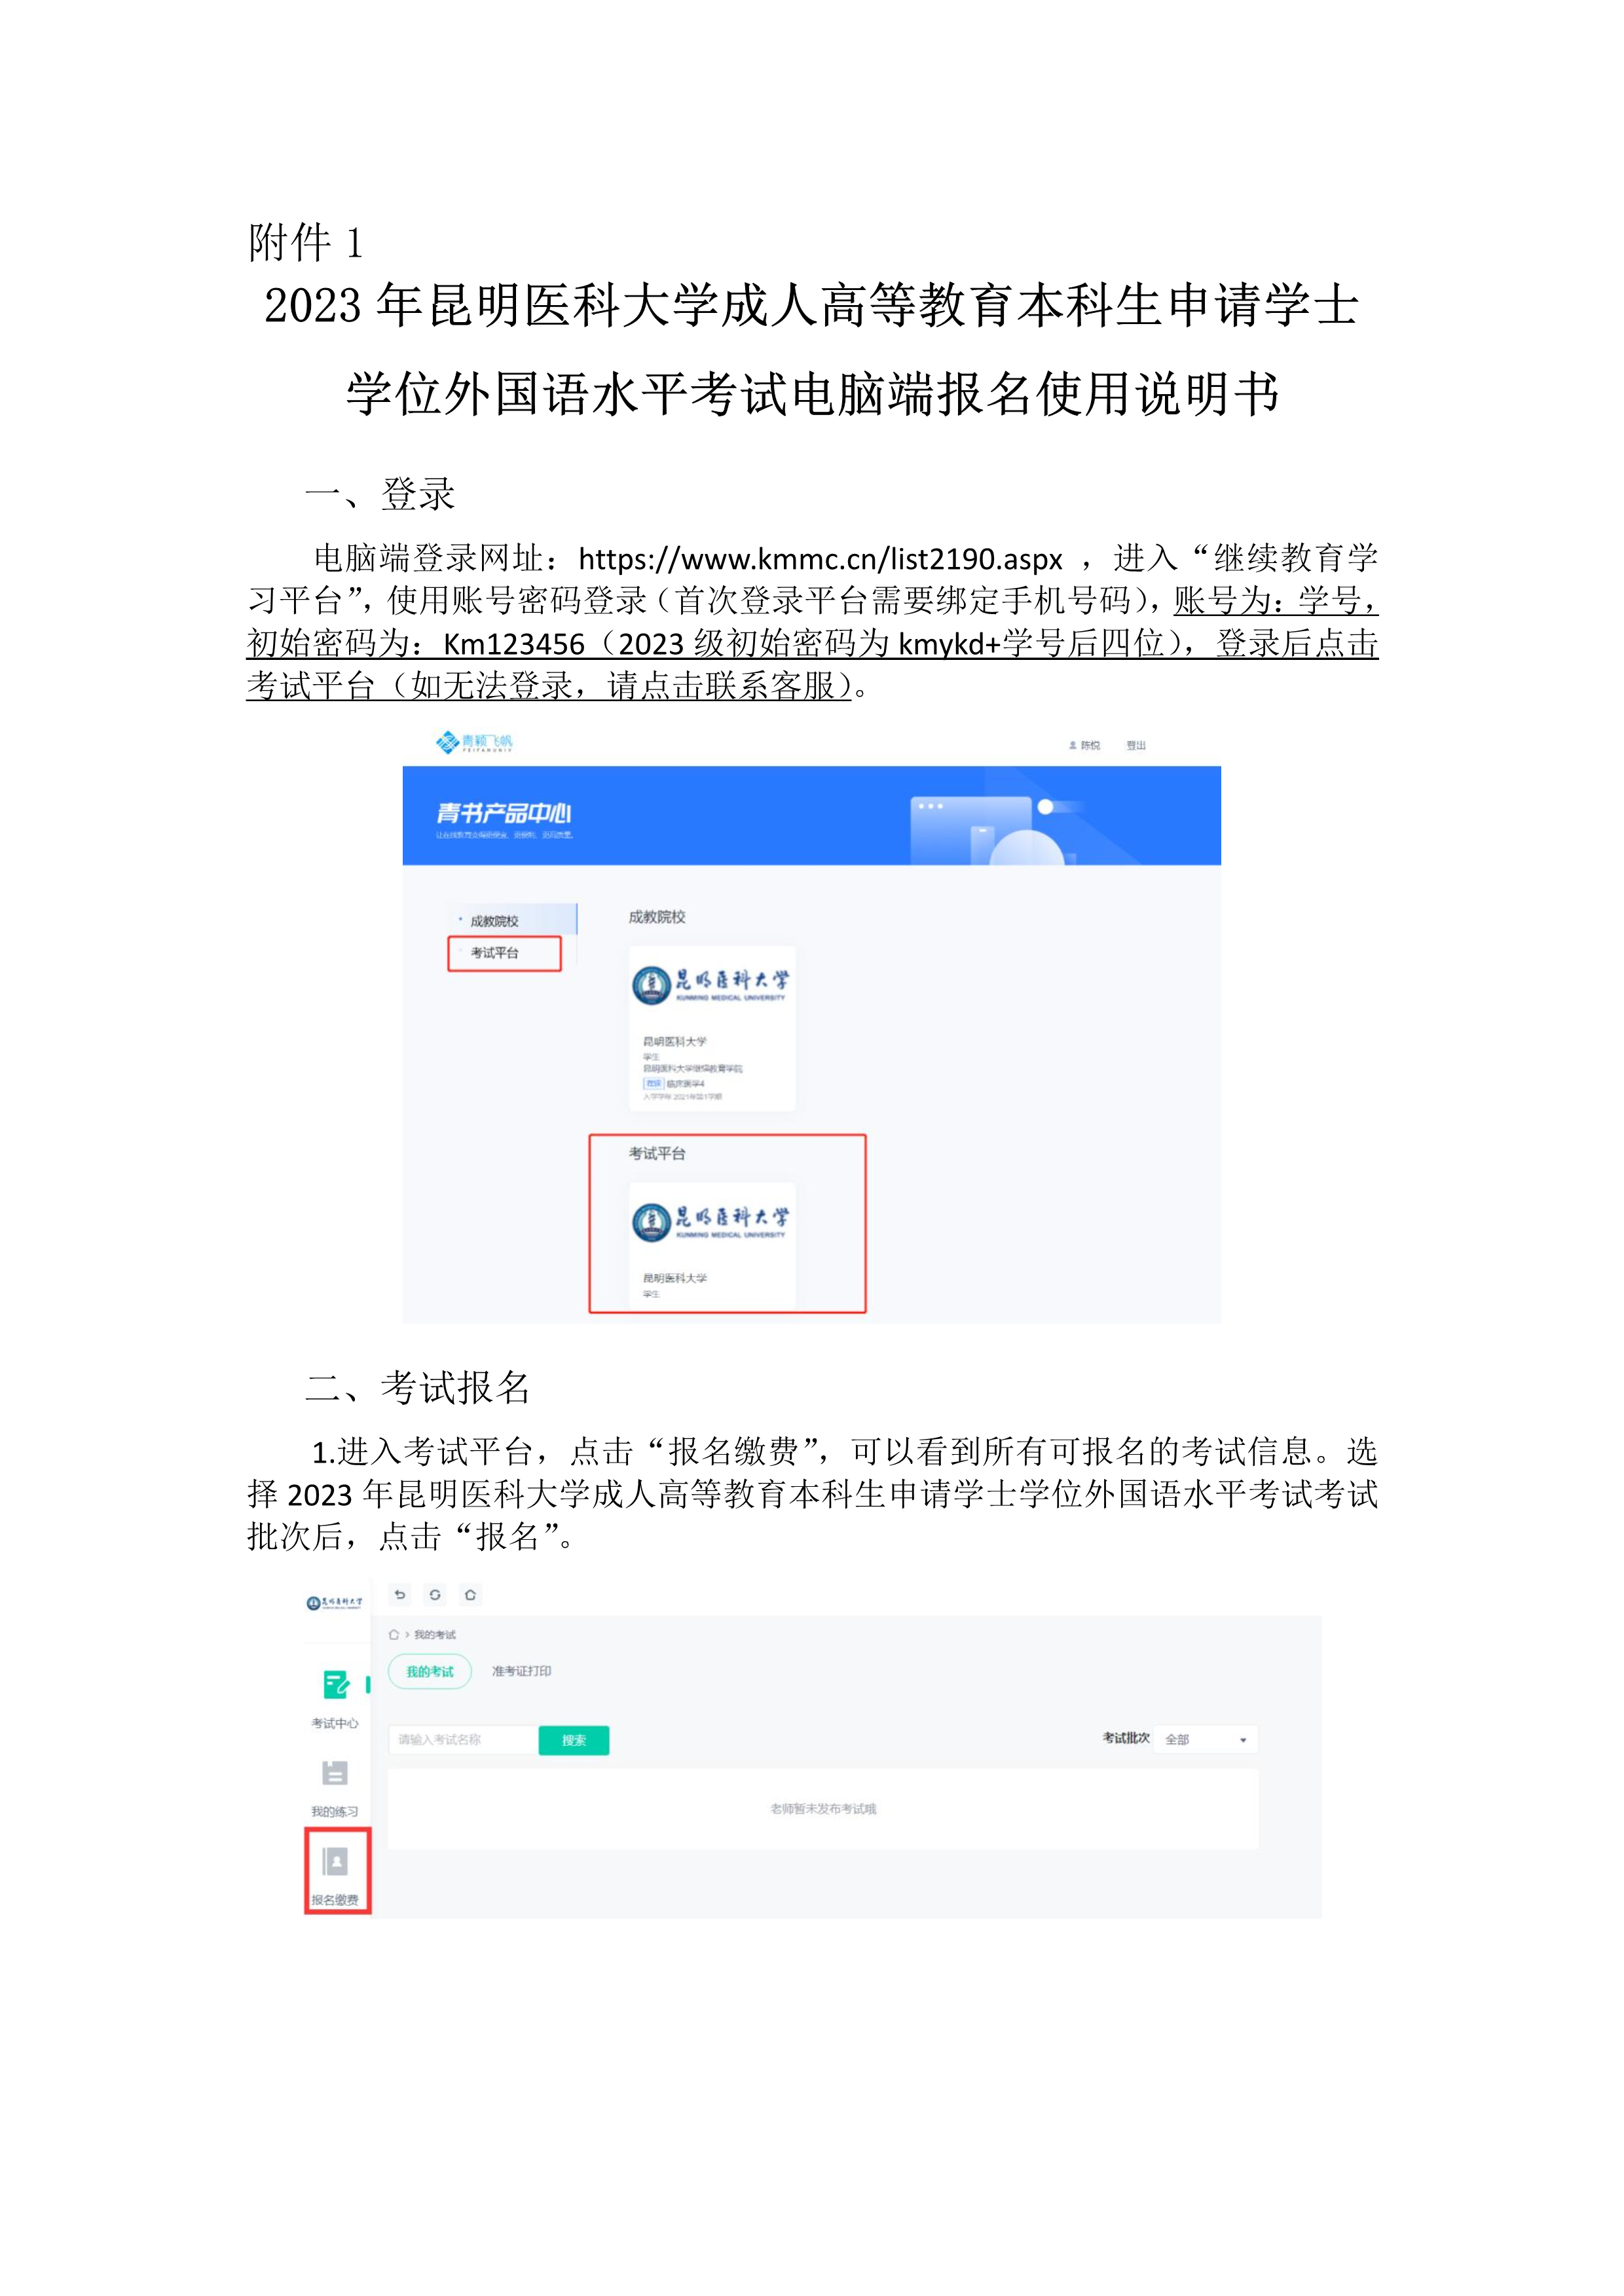Open 我的练习 sidebar icon
Viewport: 1624px width, 2296px height.
[335, 1788]
